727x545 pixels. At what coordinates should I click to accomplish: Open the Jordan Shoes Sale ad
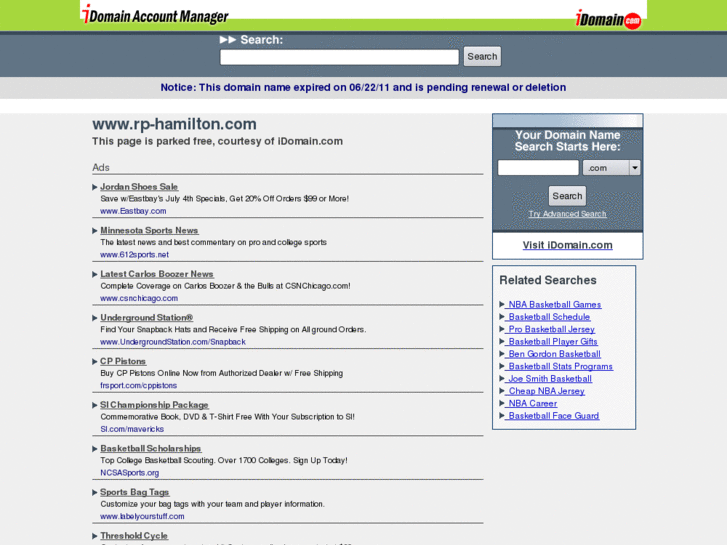tap(139, 186)
